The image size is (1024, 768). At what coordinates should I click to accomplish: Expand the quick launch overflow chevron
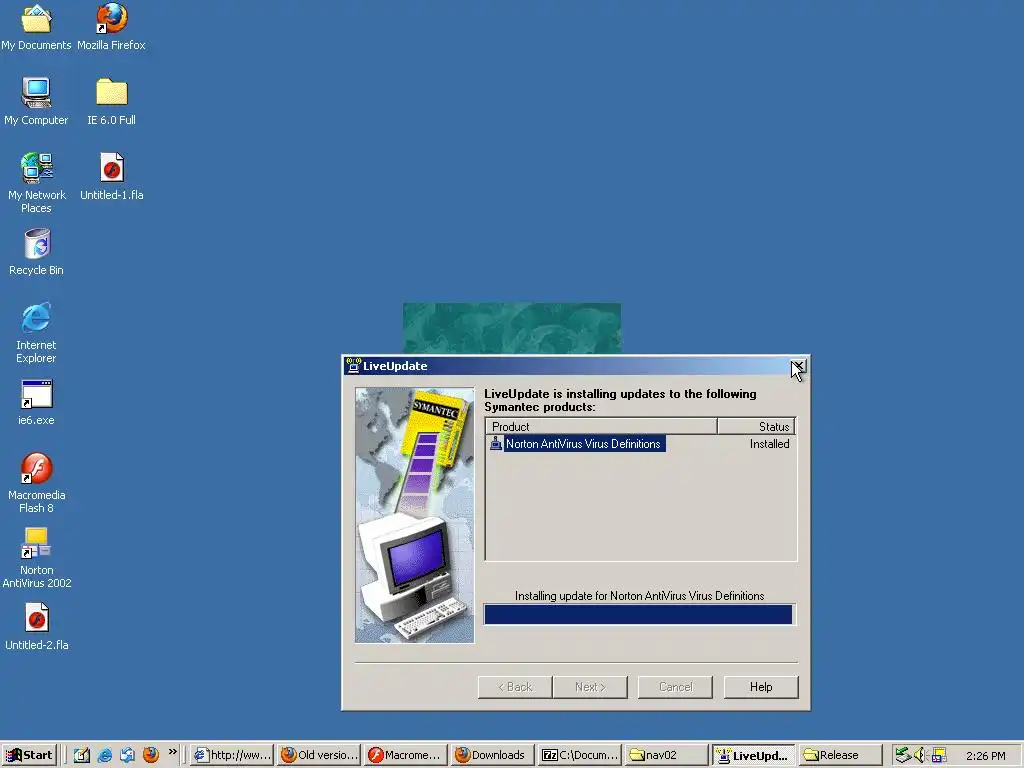(x=172, y=752)
